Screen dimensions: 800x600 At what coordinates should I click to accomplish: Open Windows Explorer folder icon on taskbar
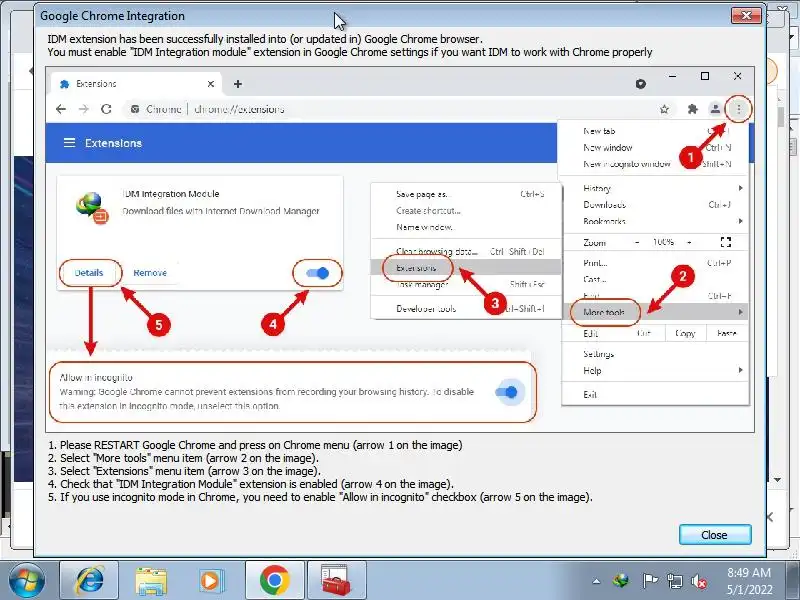[151, 581]
